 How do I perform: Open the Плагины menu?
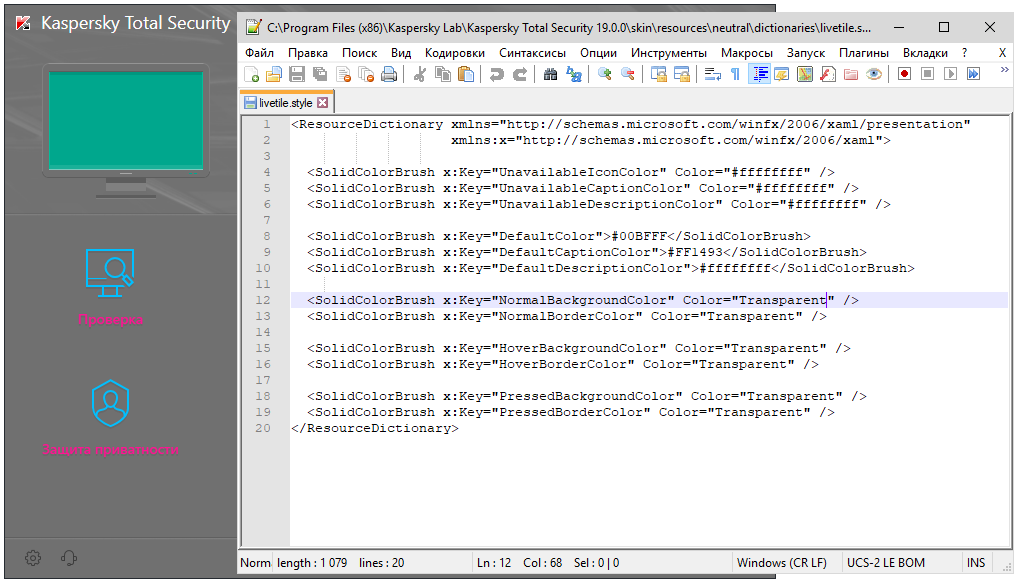864,53
